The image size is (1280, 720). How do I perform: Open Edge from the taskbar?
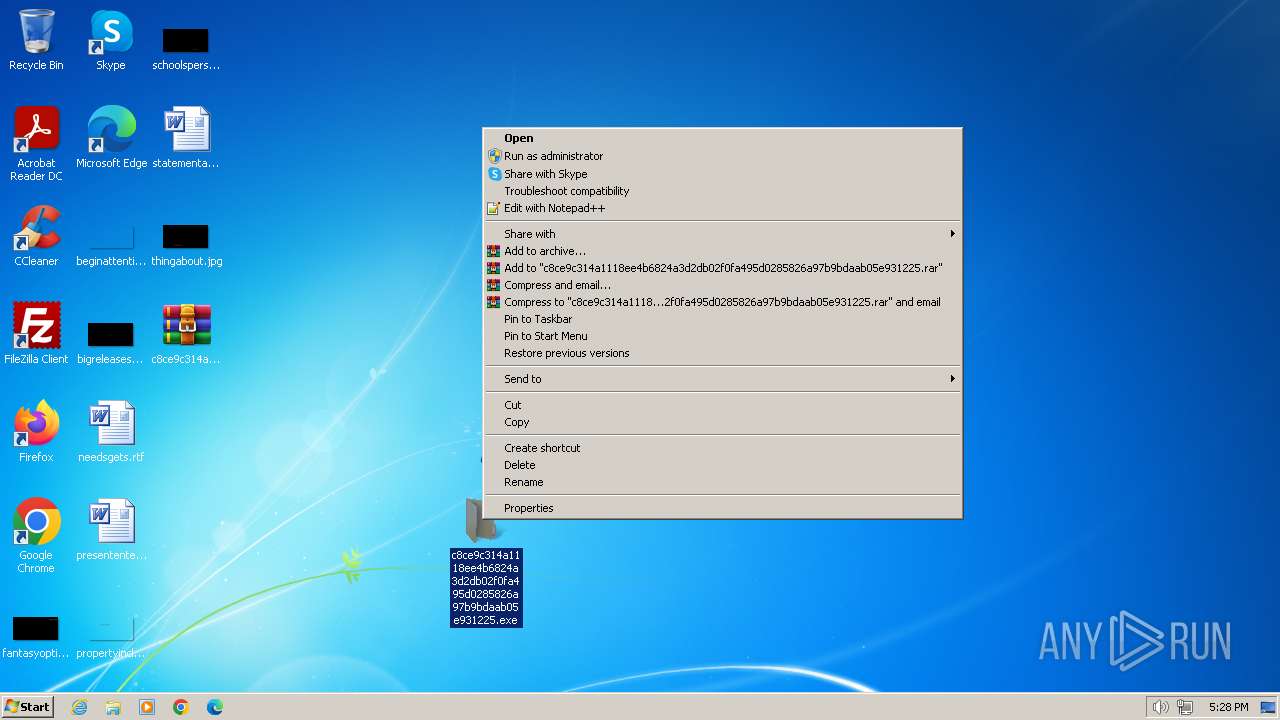215,707
